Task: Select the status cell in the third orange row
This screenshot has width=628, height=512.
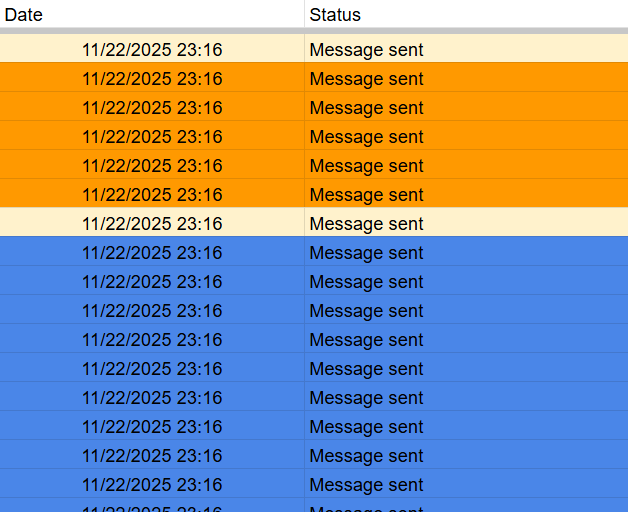Action: pyautogui.click(x=366, y=137)
